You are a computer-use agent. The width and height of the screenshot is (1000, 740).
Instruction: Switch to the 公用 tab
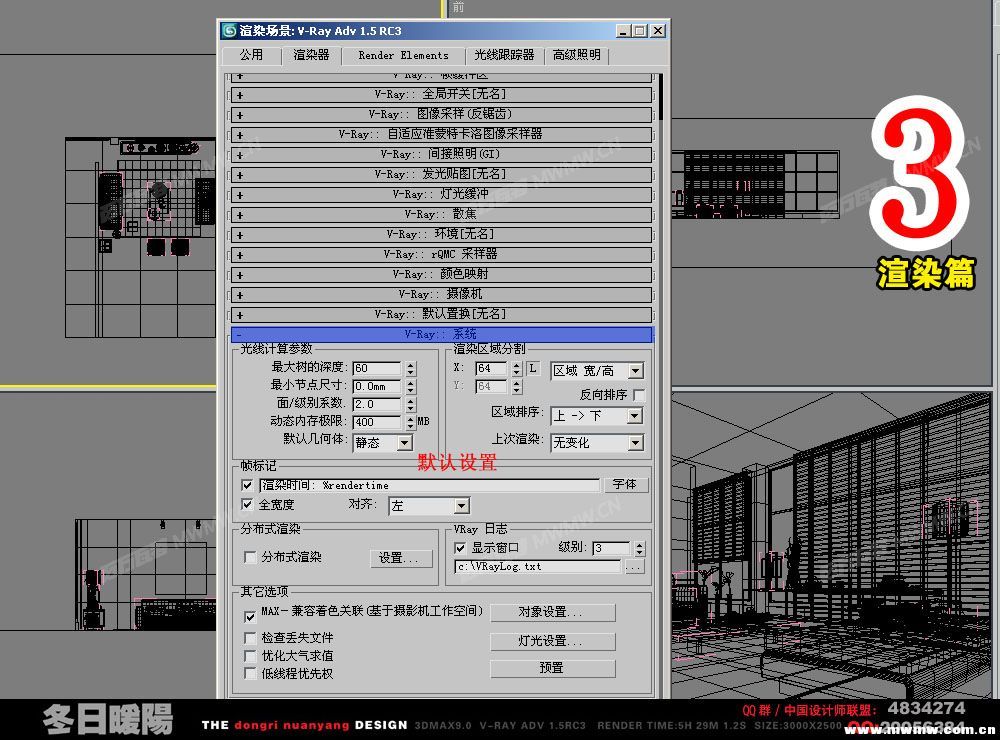251,56
